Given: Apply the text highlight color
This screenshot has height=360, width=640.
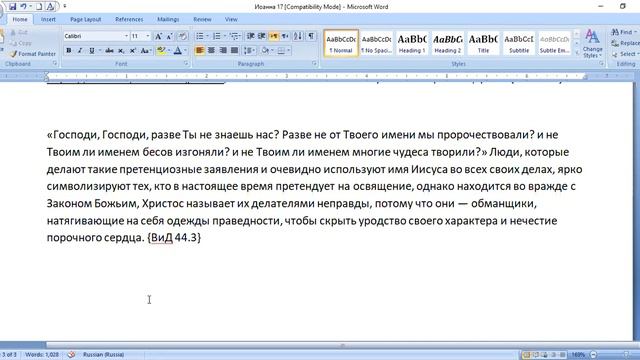Looking at the screenshot, I should pyautogui.click(x=161, y=51).
